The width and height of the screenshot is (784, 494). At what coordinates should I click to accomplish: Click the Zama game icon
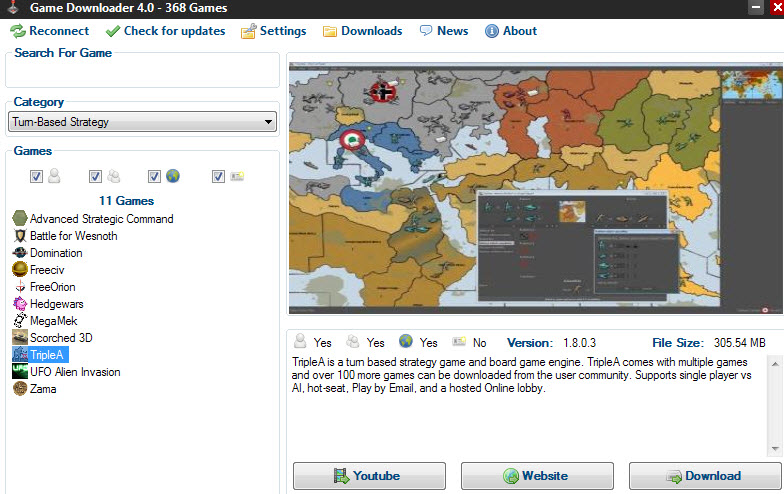tap(20, 388)
